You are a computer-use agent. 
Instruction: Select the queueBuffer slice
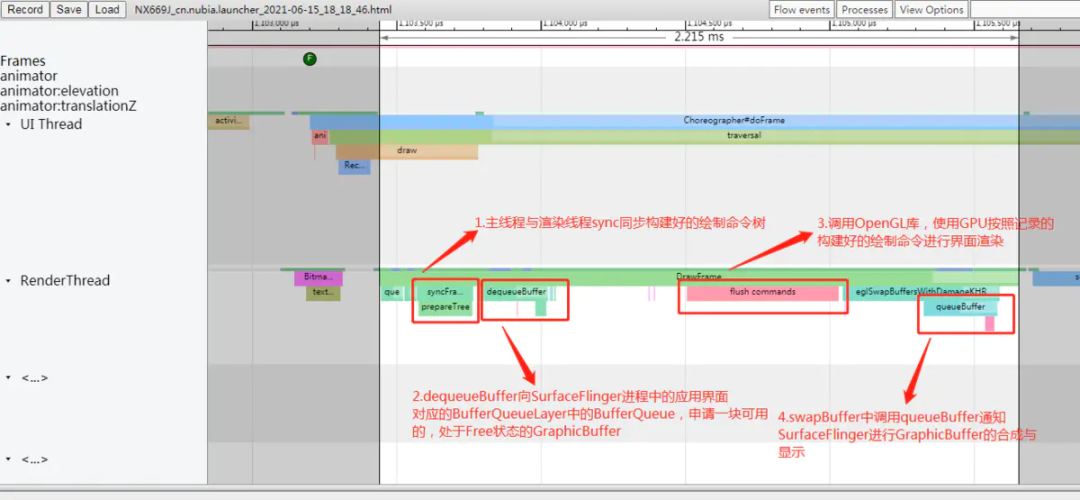click(959, 308)
